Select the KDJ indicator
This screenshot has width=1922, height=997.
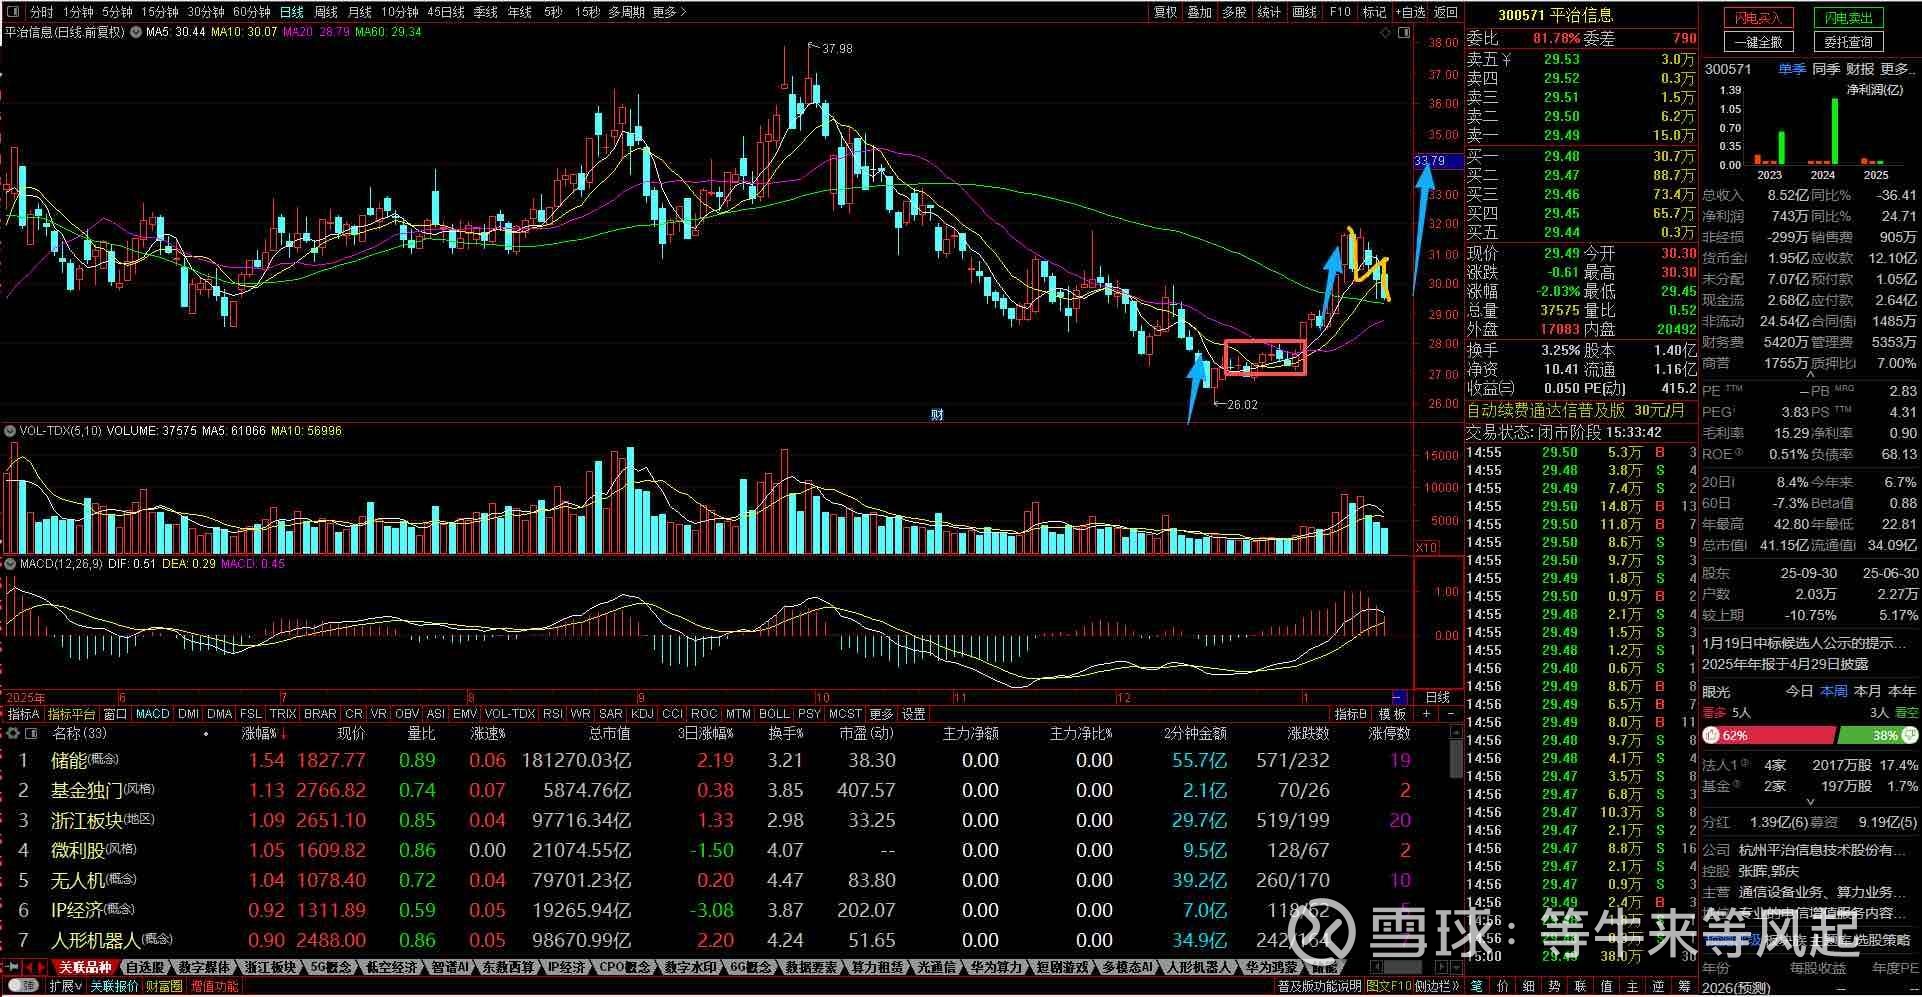(642, 714)
